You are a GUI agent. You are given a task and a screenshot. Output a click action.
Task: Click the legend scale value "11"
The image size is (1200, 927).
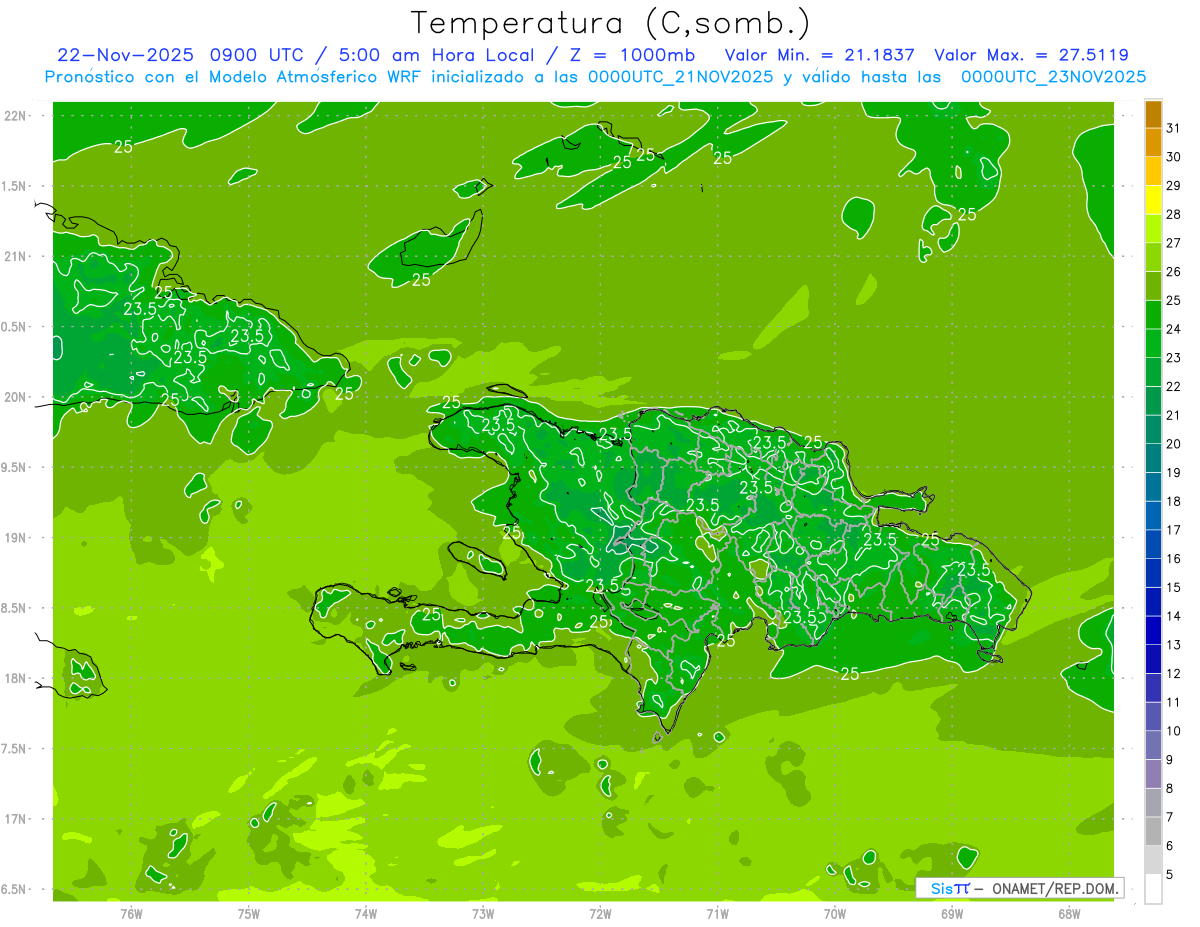click(1174, 703)
